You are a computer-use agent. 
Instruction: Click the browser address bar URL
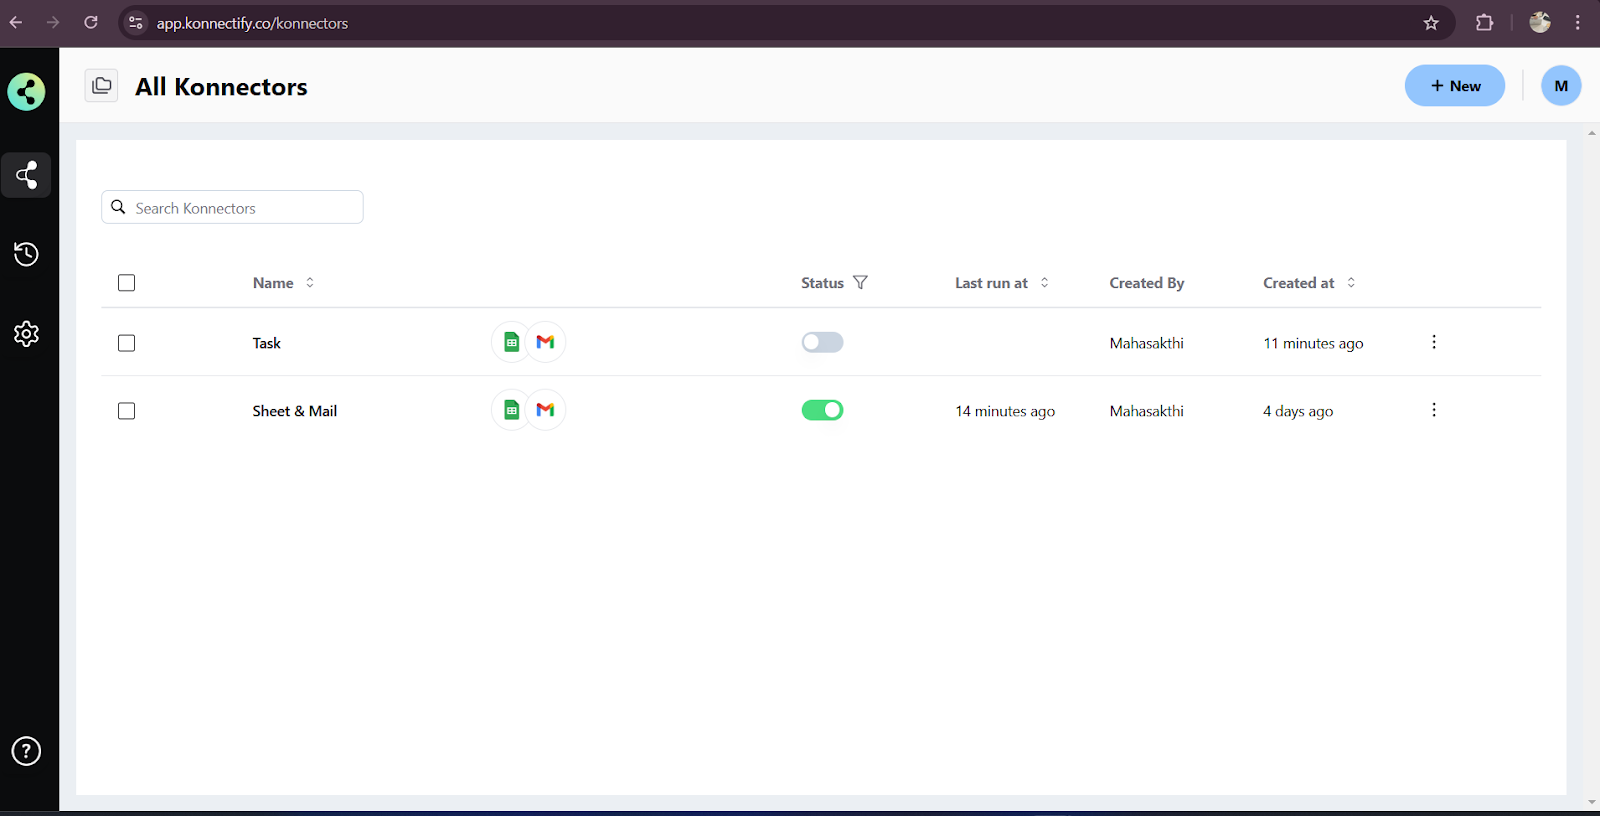[x=252, y=23]
